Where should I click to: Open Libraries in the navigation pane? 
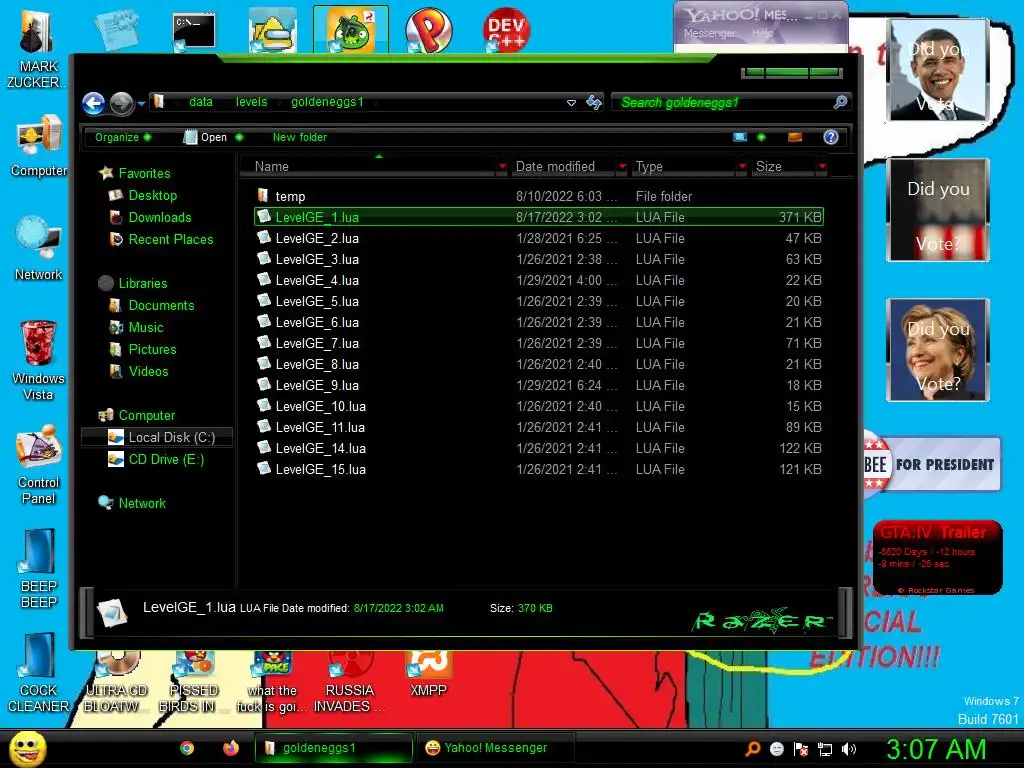[142, 283]
